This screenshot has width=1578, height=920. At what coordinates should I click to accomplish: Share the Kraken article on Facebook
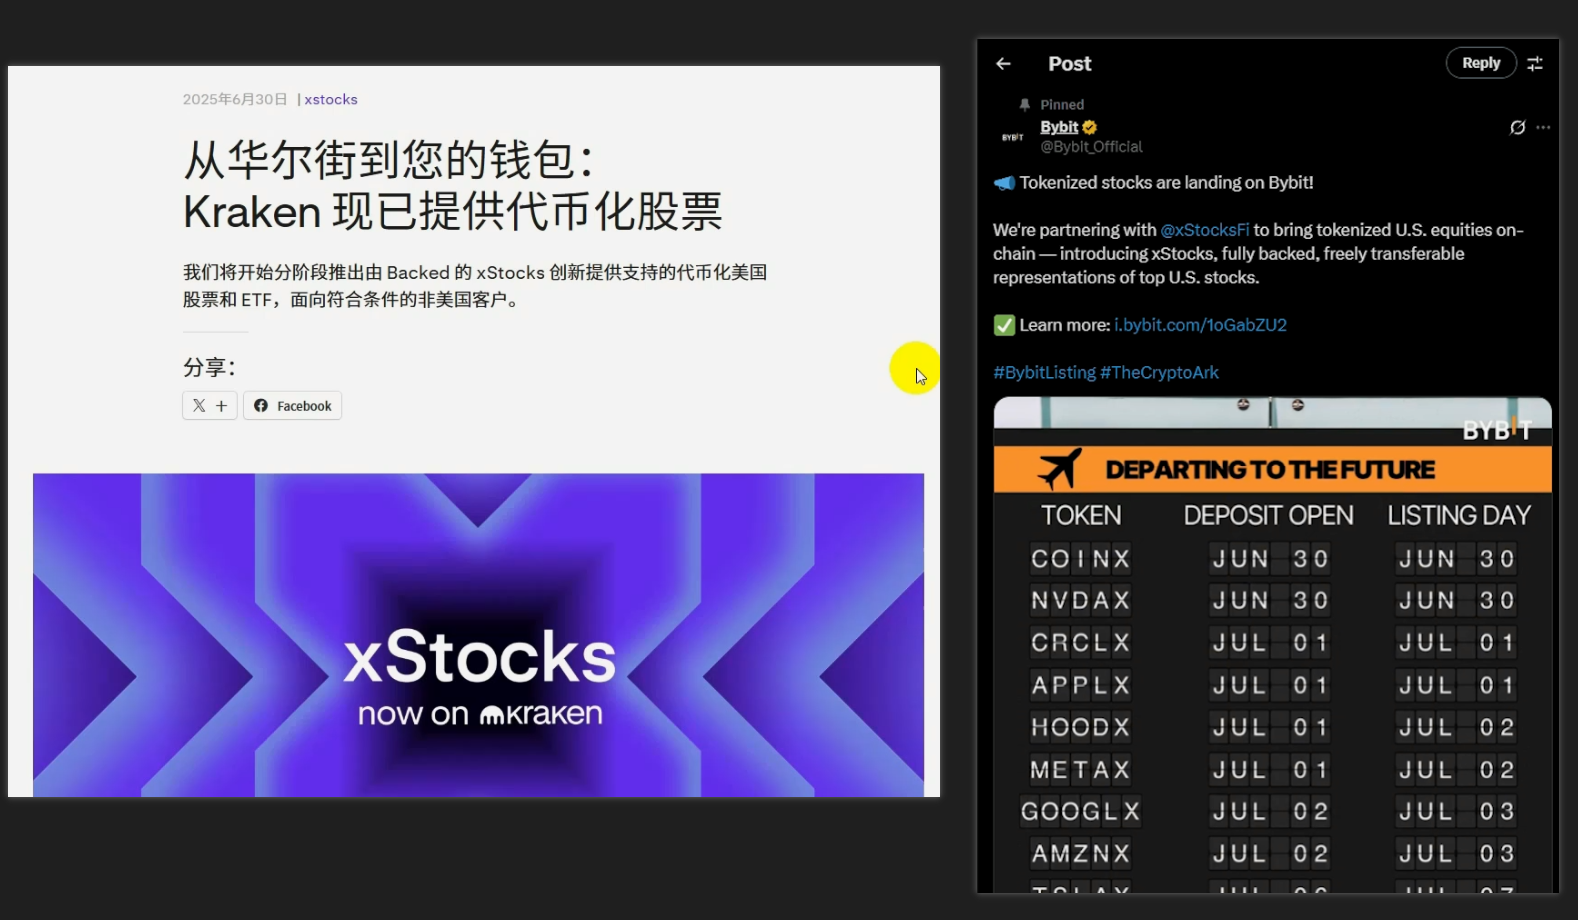[292, 406]
